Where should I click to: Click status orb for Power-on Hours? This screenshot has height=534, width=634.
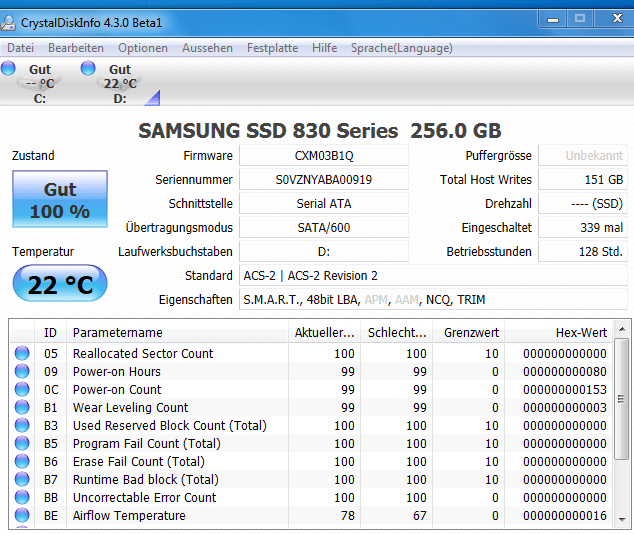tap(22, 371)
